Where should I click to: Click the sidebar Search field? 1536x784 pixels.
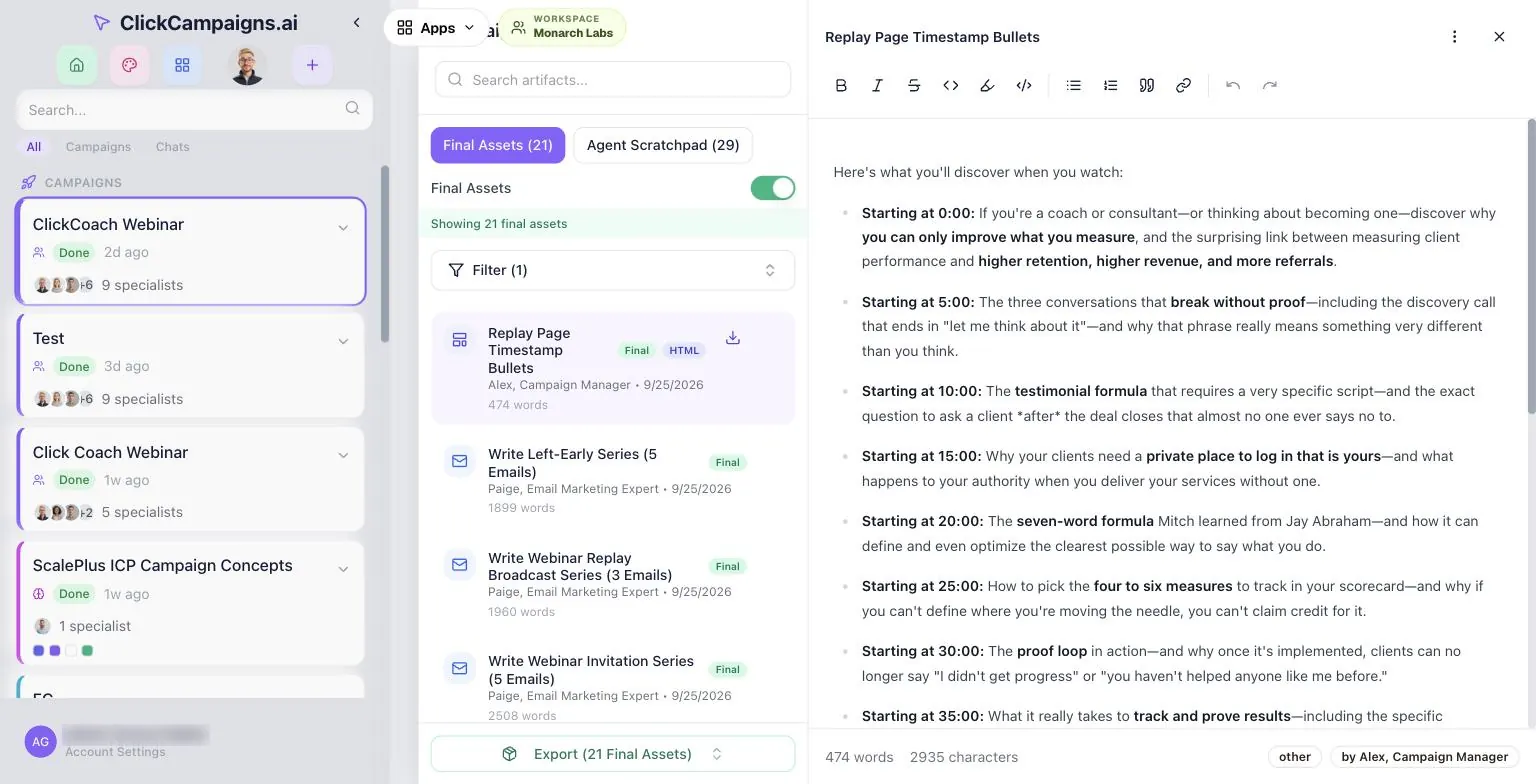click(x=194, y=110)
